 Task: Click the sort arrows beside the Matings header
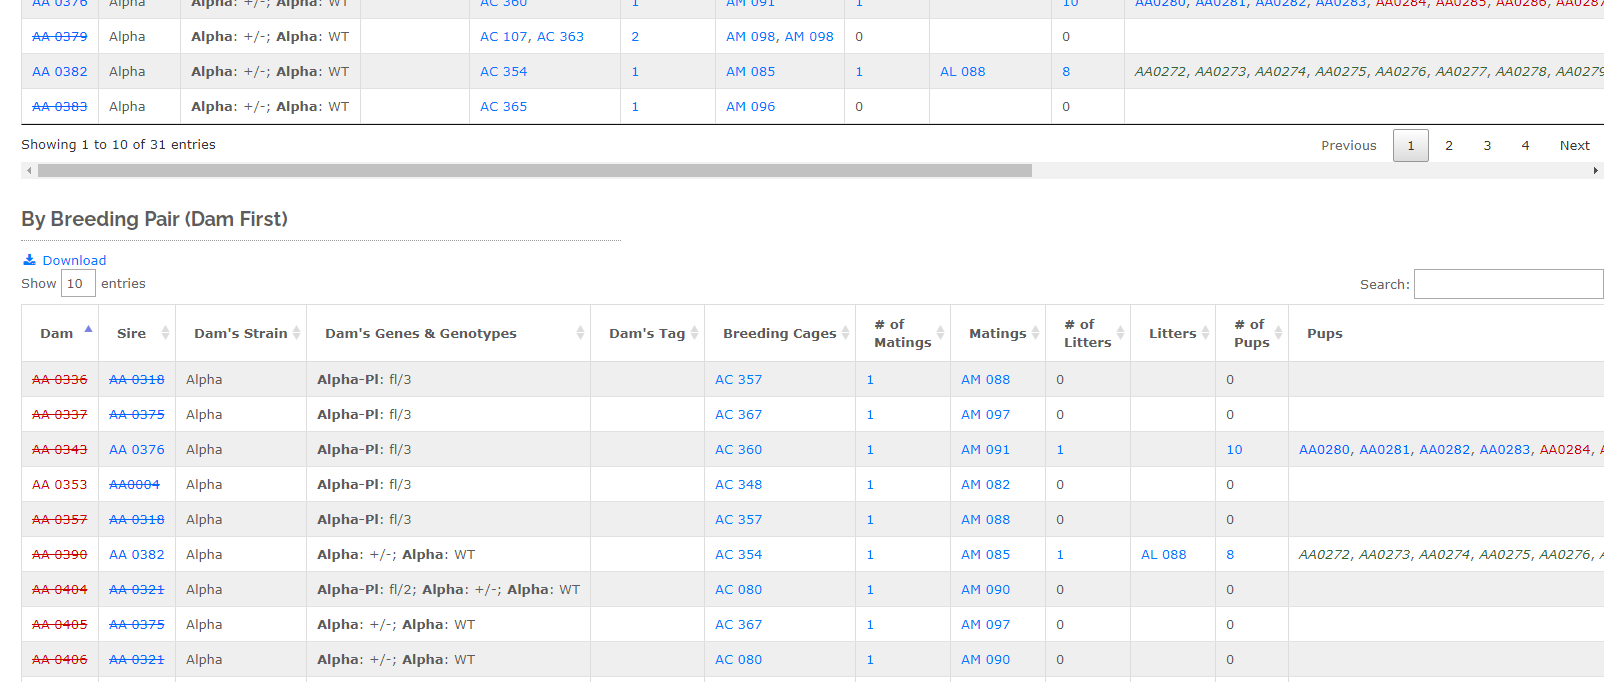pos(1035,333)
